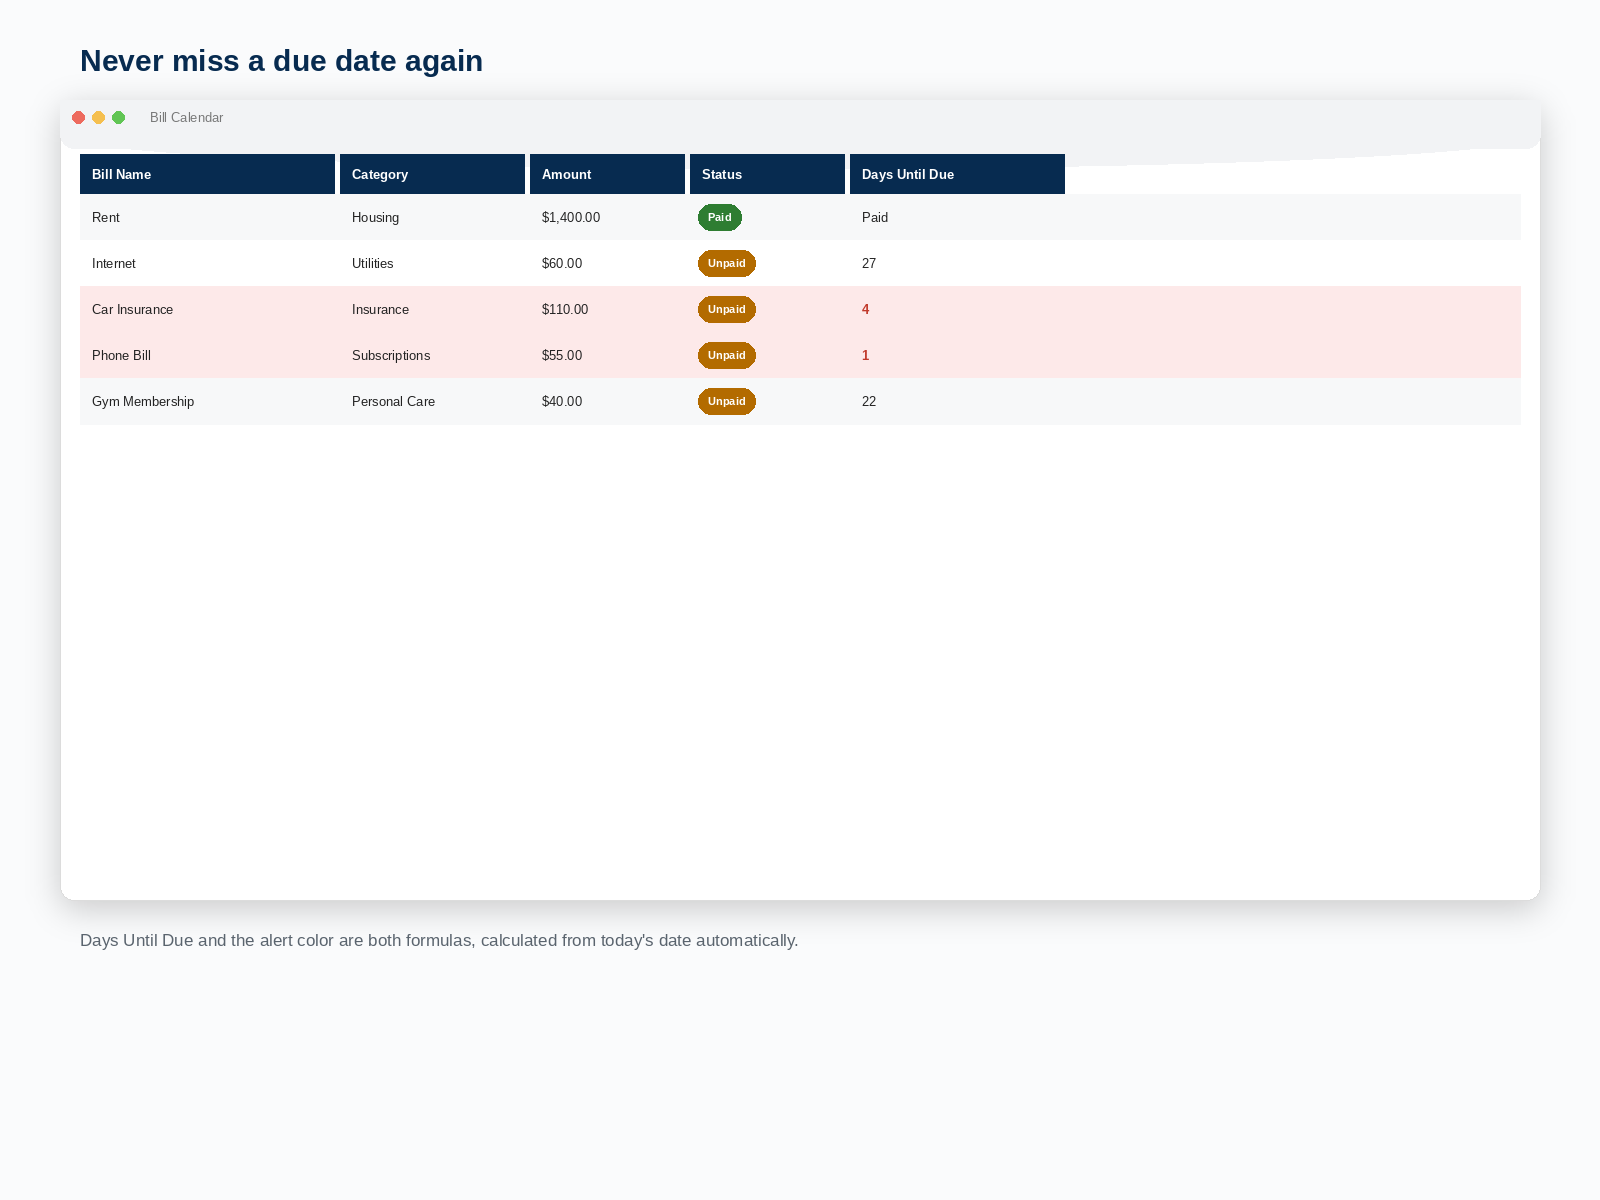Click the Days Until Due column header
This screenshot has height=1200, width=1600.
[957, 174]
